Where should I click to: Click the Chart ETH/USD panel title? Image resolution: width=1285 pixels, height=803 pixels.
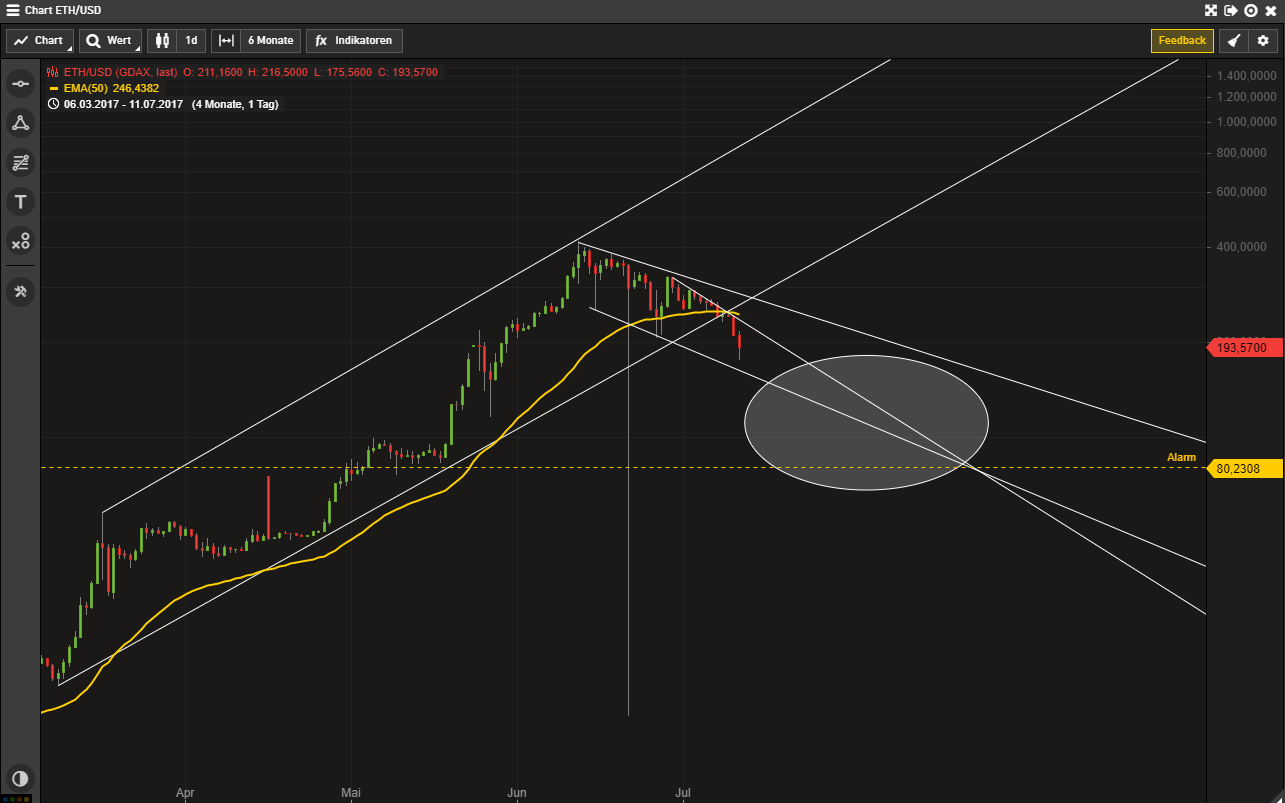[x=61, y=10]
